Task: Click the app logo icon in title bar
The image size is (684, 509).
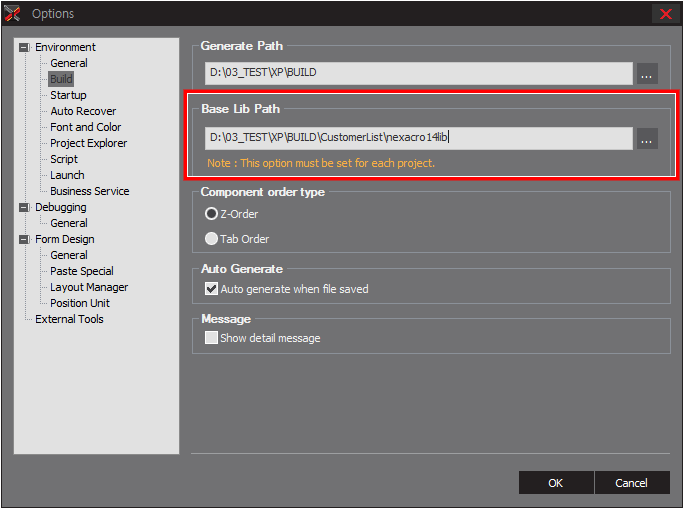Action: [14, 13]
